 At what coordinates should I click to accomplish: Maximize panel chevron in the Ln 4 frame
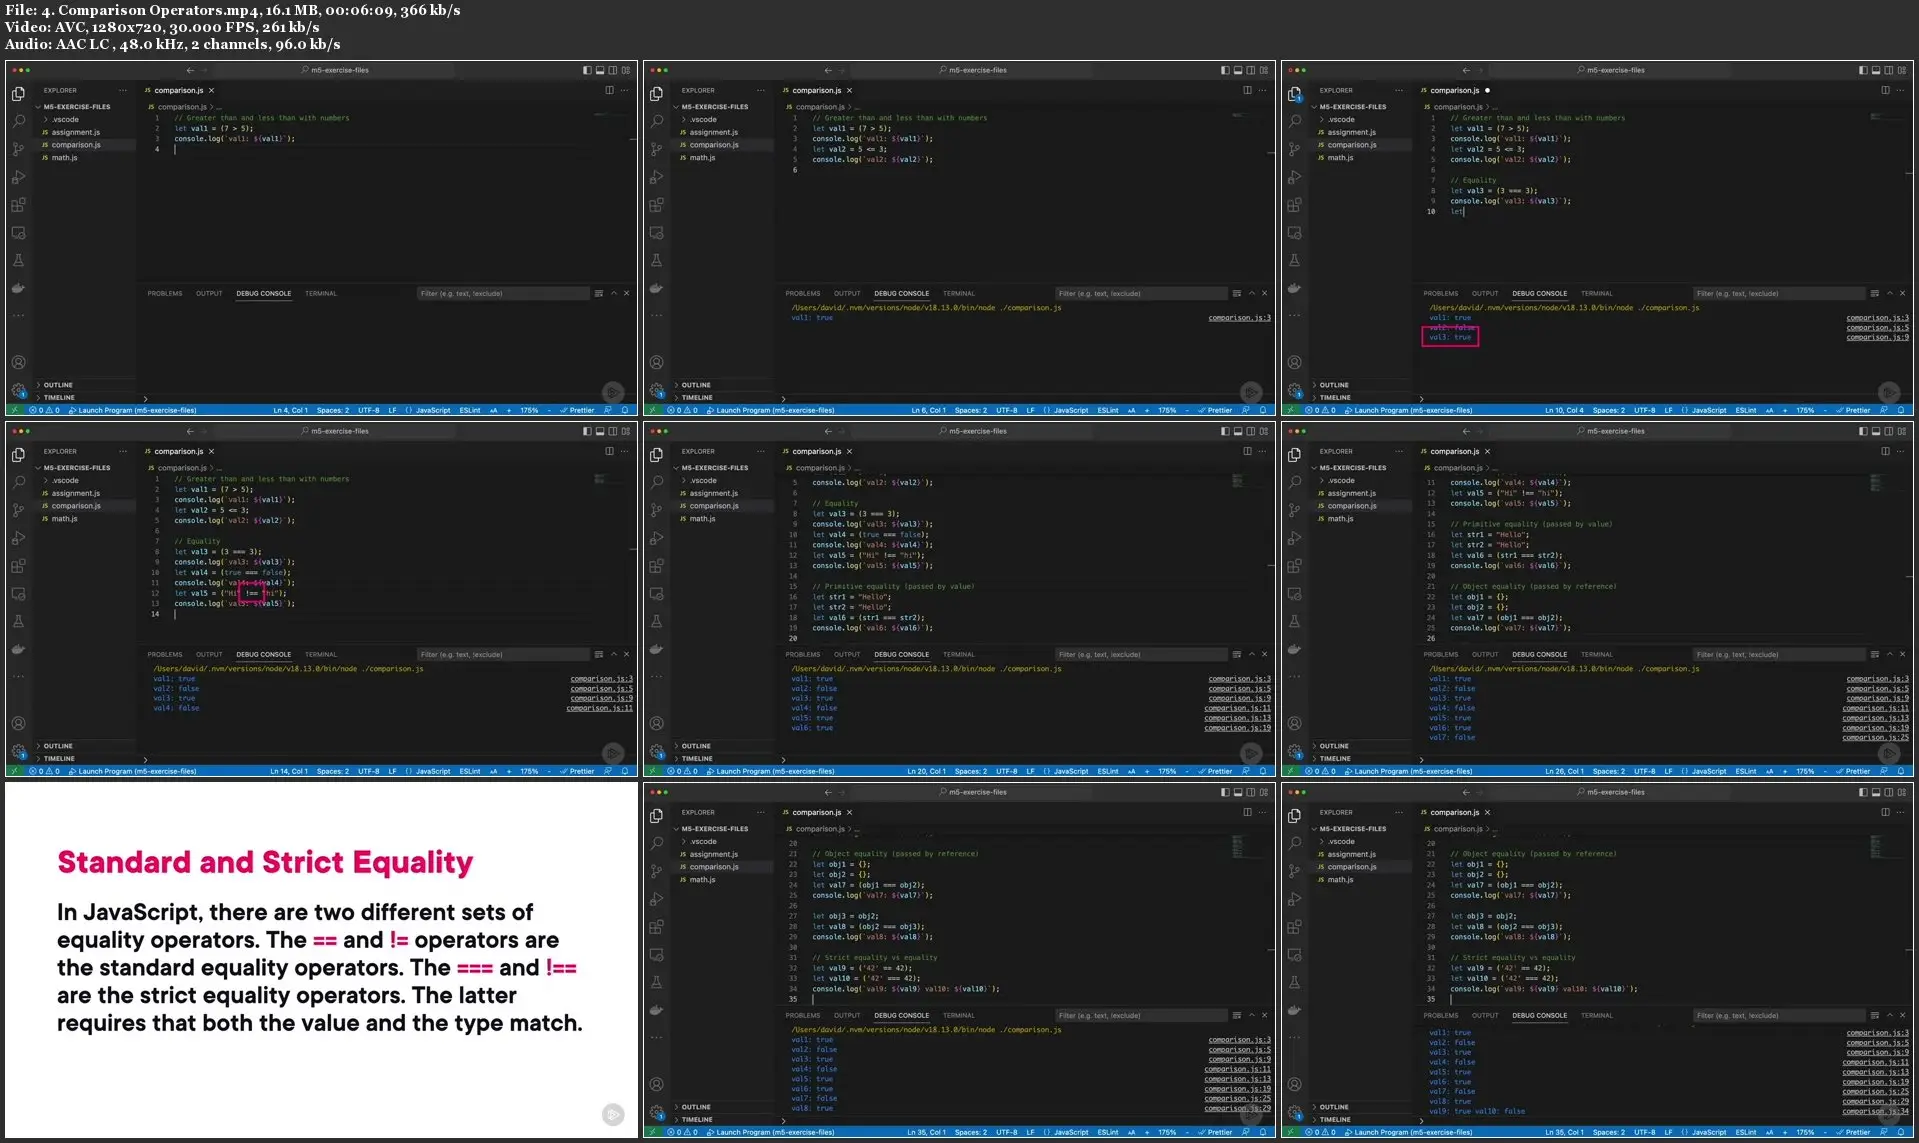(x=614, y=293)
